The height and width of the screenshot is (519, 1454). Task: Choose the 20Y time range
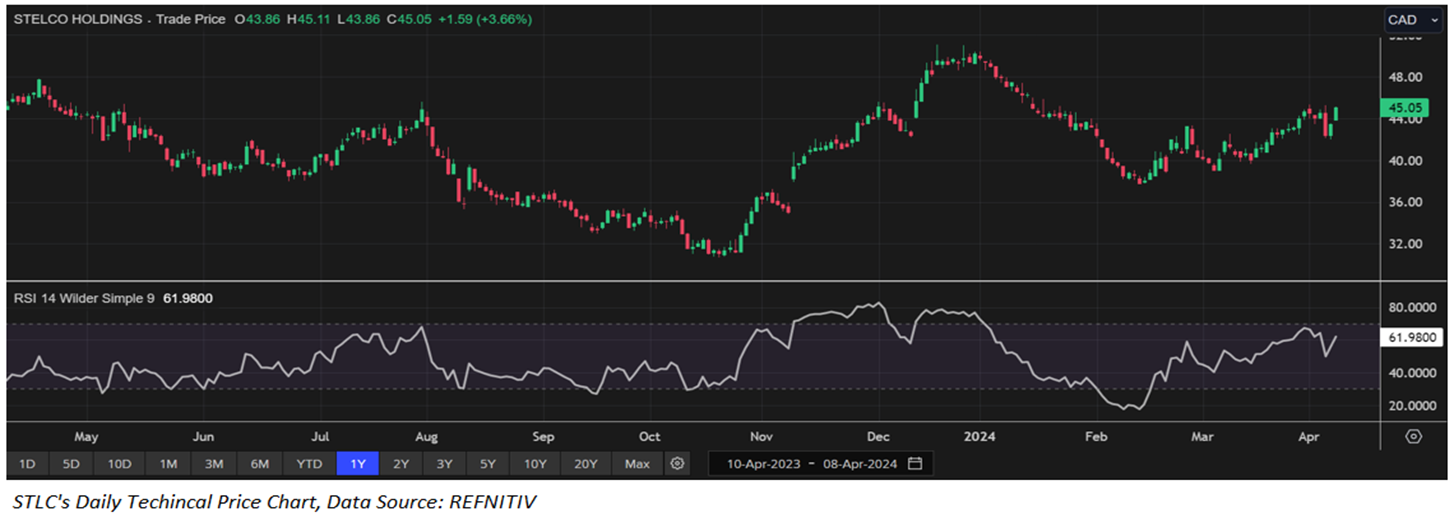click(586, 464)
